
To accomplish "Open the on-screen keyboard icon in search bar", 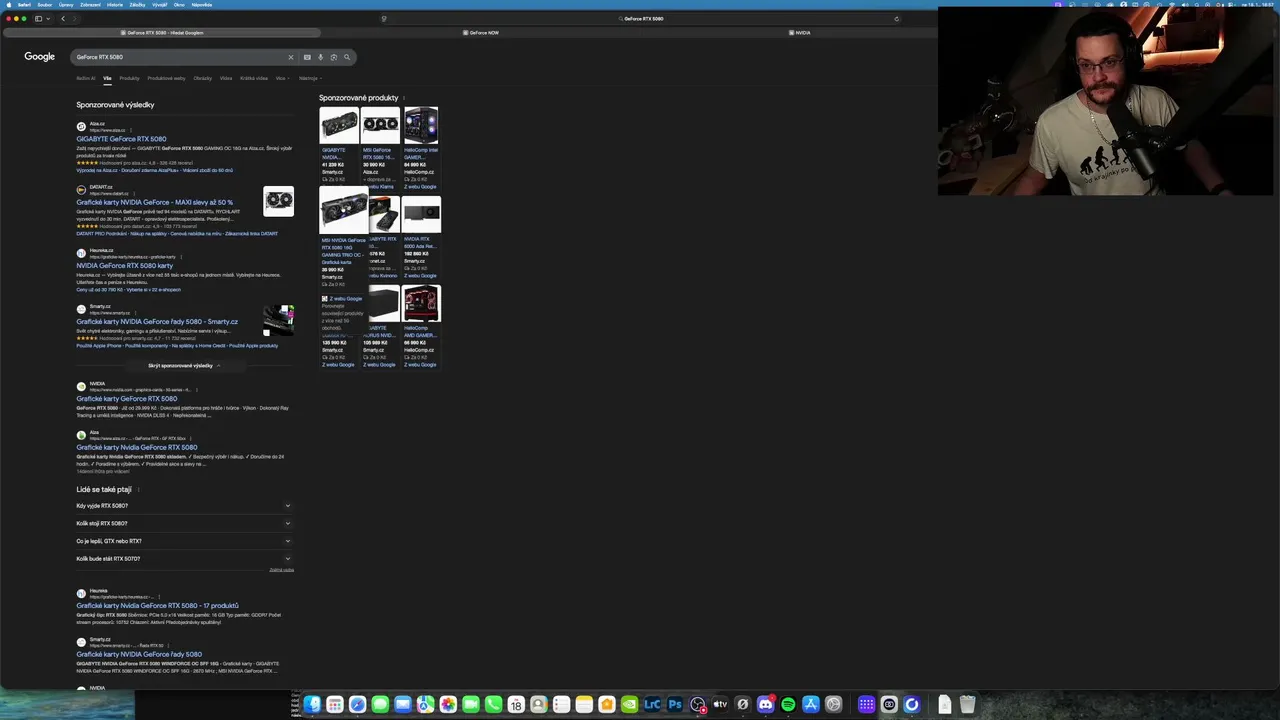I will (x=307, y=57).
